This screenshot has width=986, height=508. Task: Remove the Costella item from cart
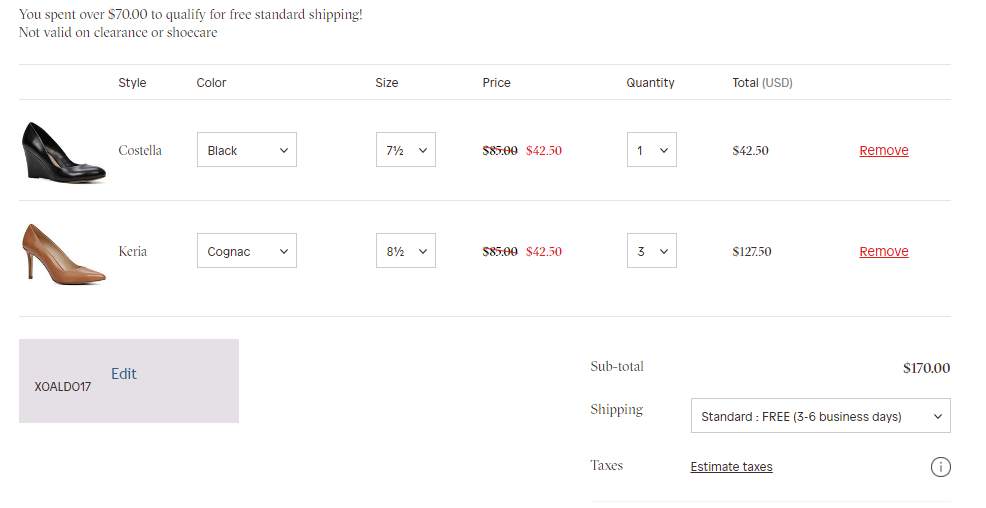[884, 150]
